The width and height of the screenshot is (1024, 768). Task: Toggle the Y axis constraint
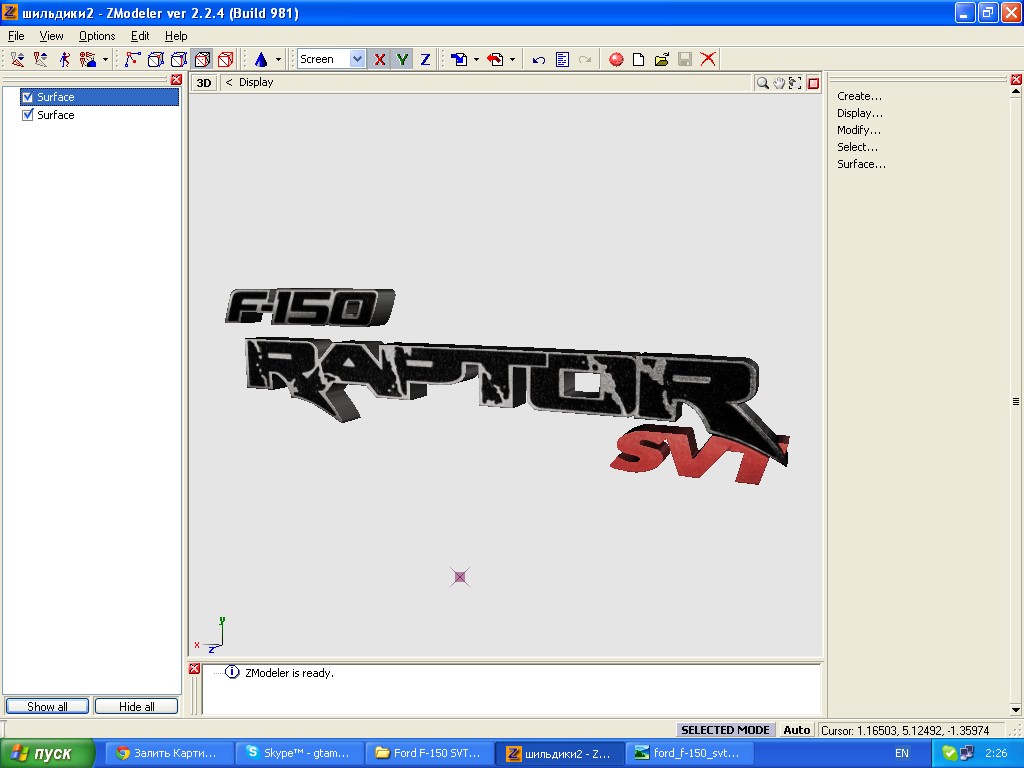[x=402, y=59]
